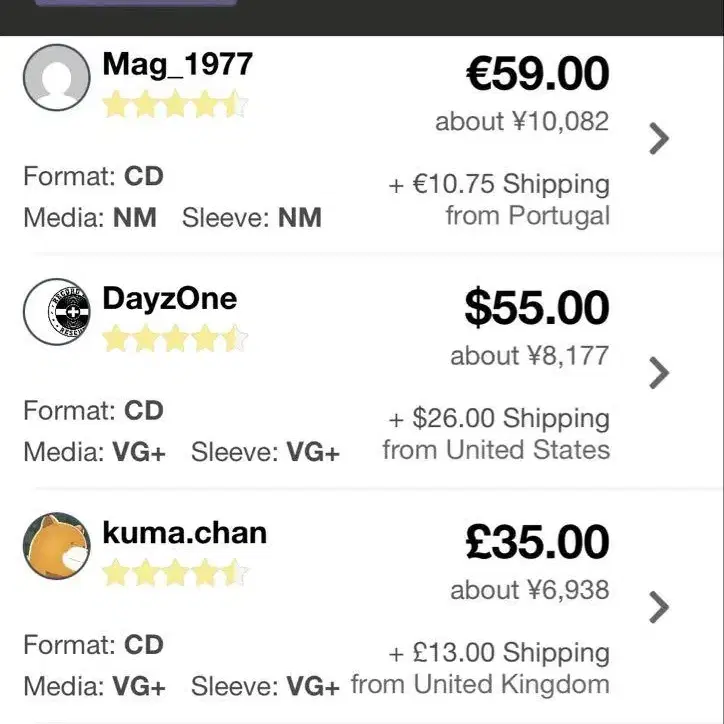Image resolution: width=724 pixels, height=724 pixels.
Task: Open kuma.chan's orange cat avatar
Action: tap(56, 546)
